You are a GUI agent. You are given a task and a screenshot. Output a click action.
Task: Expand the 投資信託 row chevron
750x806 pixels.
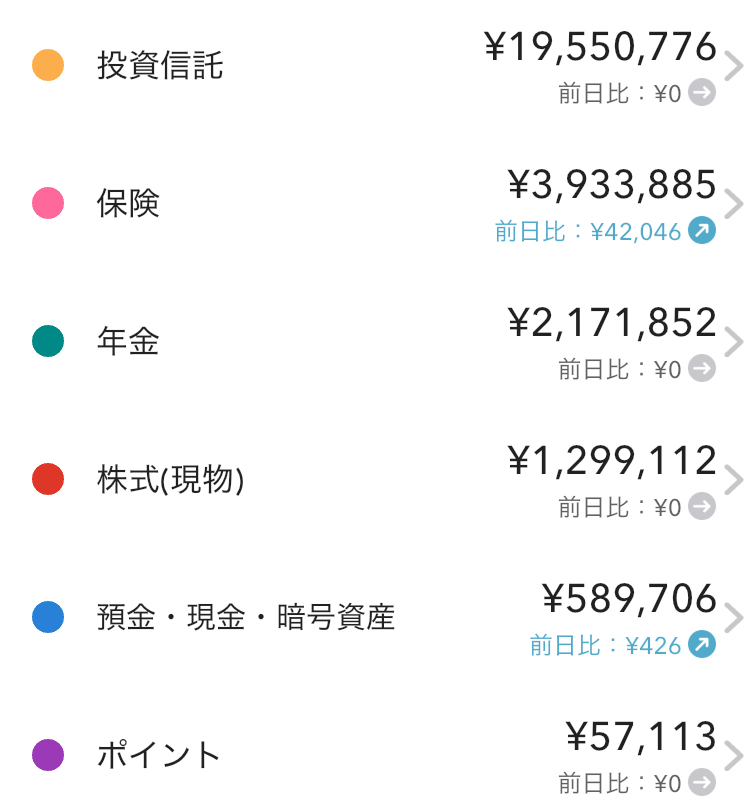(734, 67)
